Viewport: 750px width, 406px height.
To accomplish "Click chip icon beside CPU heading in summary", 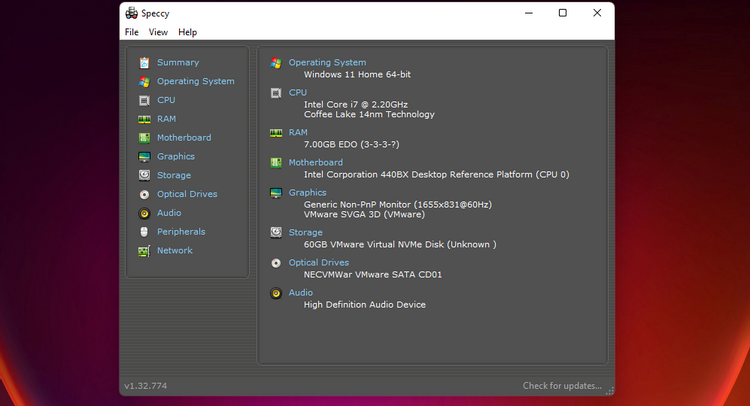I will click(276, 93).
